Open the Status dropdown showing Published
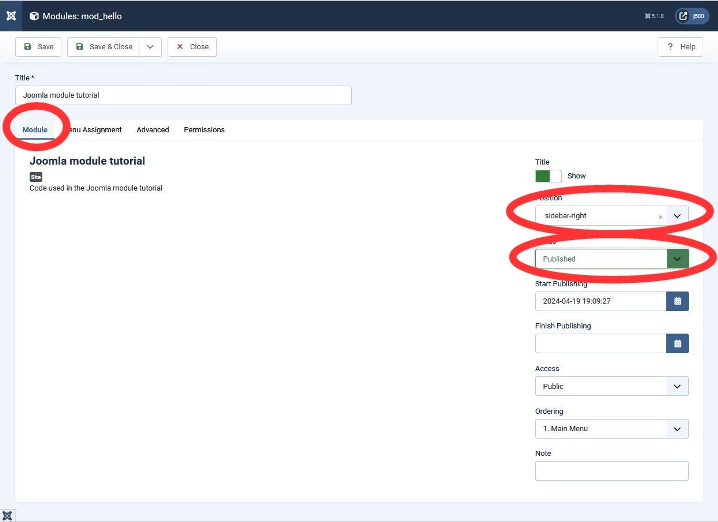The height and width of the screenshot is (522, 718). [677, 259]
